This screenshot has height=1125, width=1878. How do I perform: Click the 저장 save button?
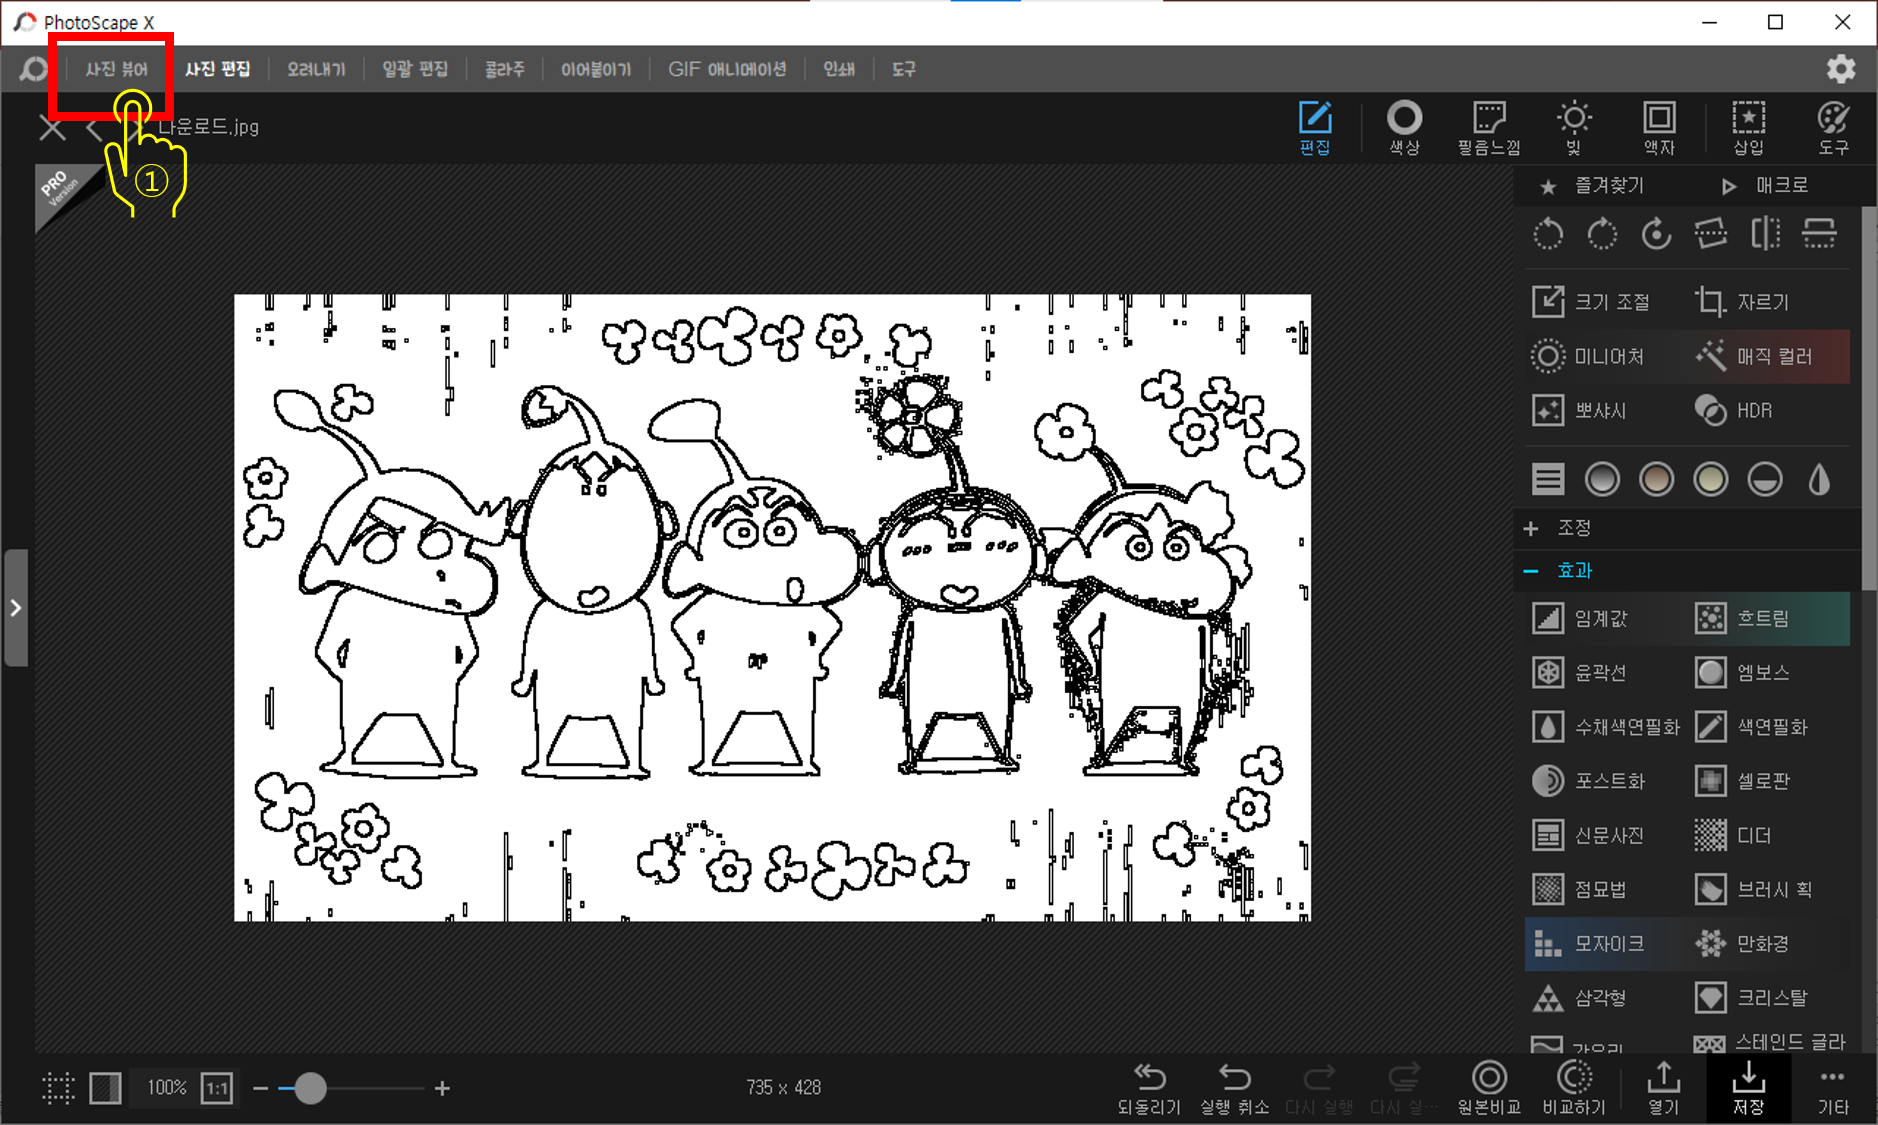tap(1748, 1088)
